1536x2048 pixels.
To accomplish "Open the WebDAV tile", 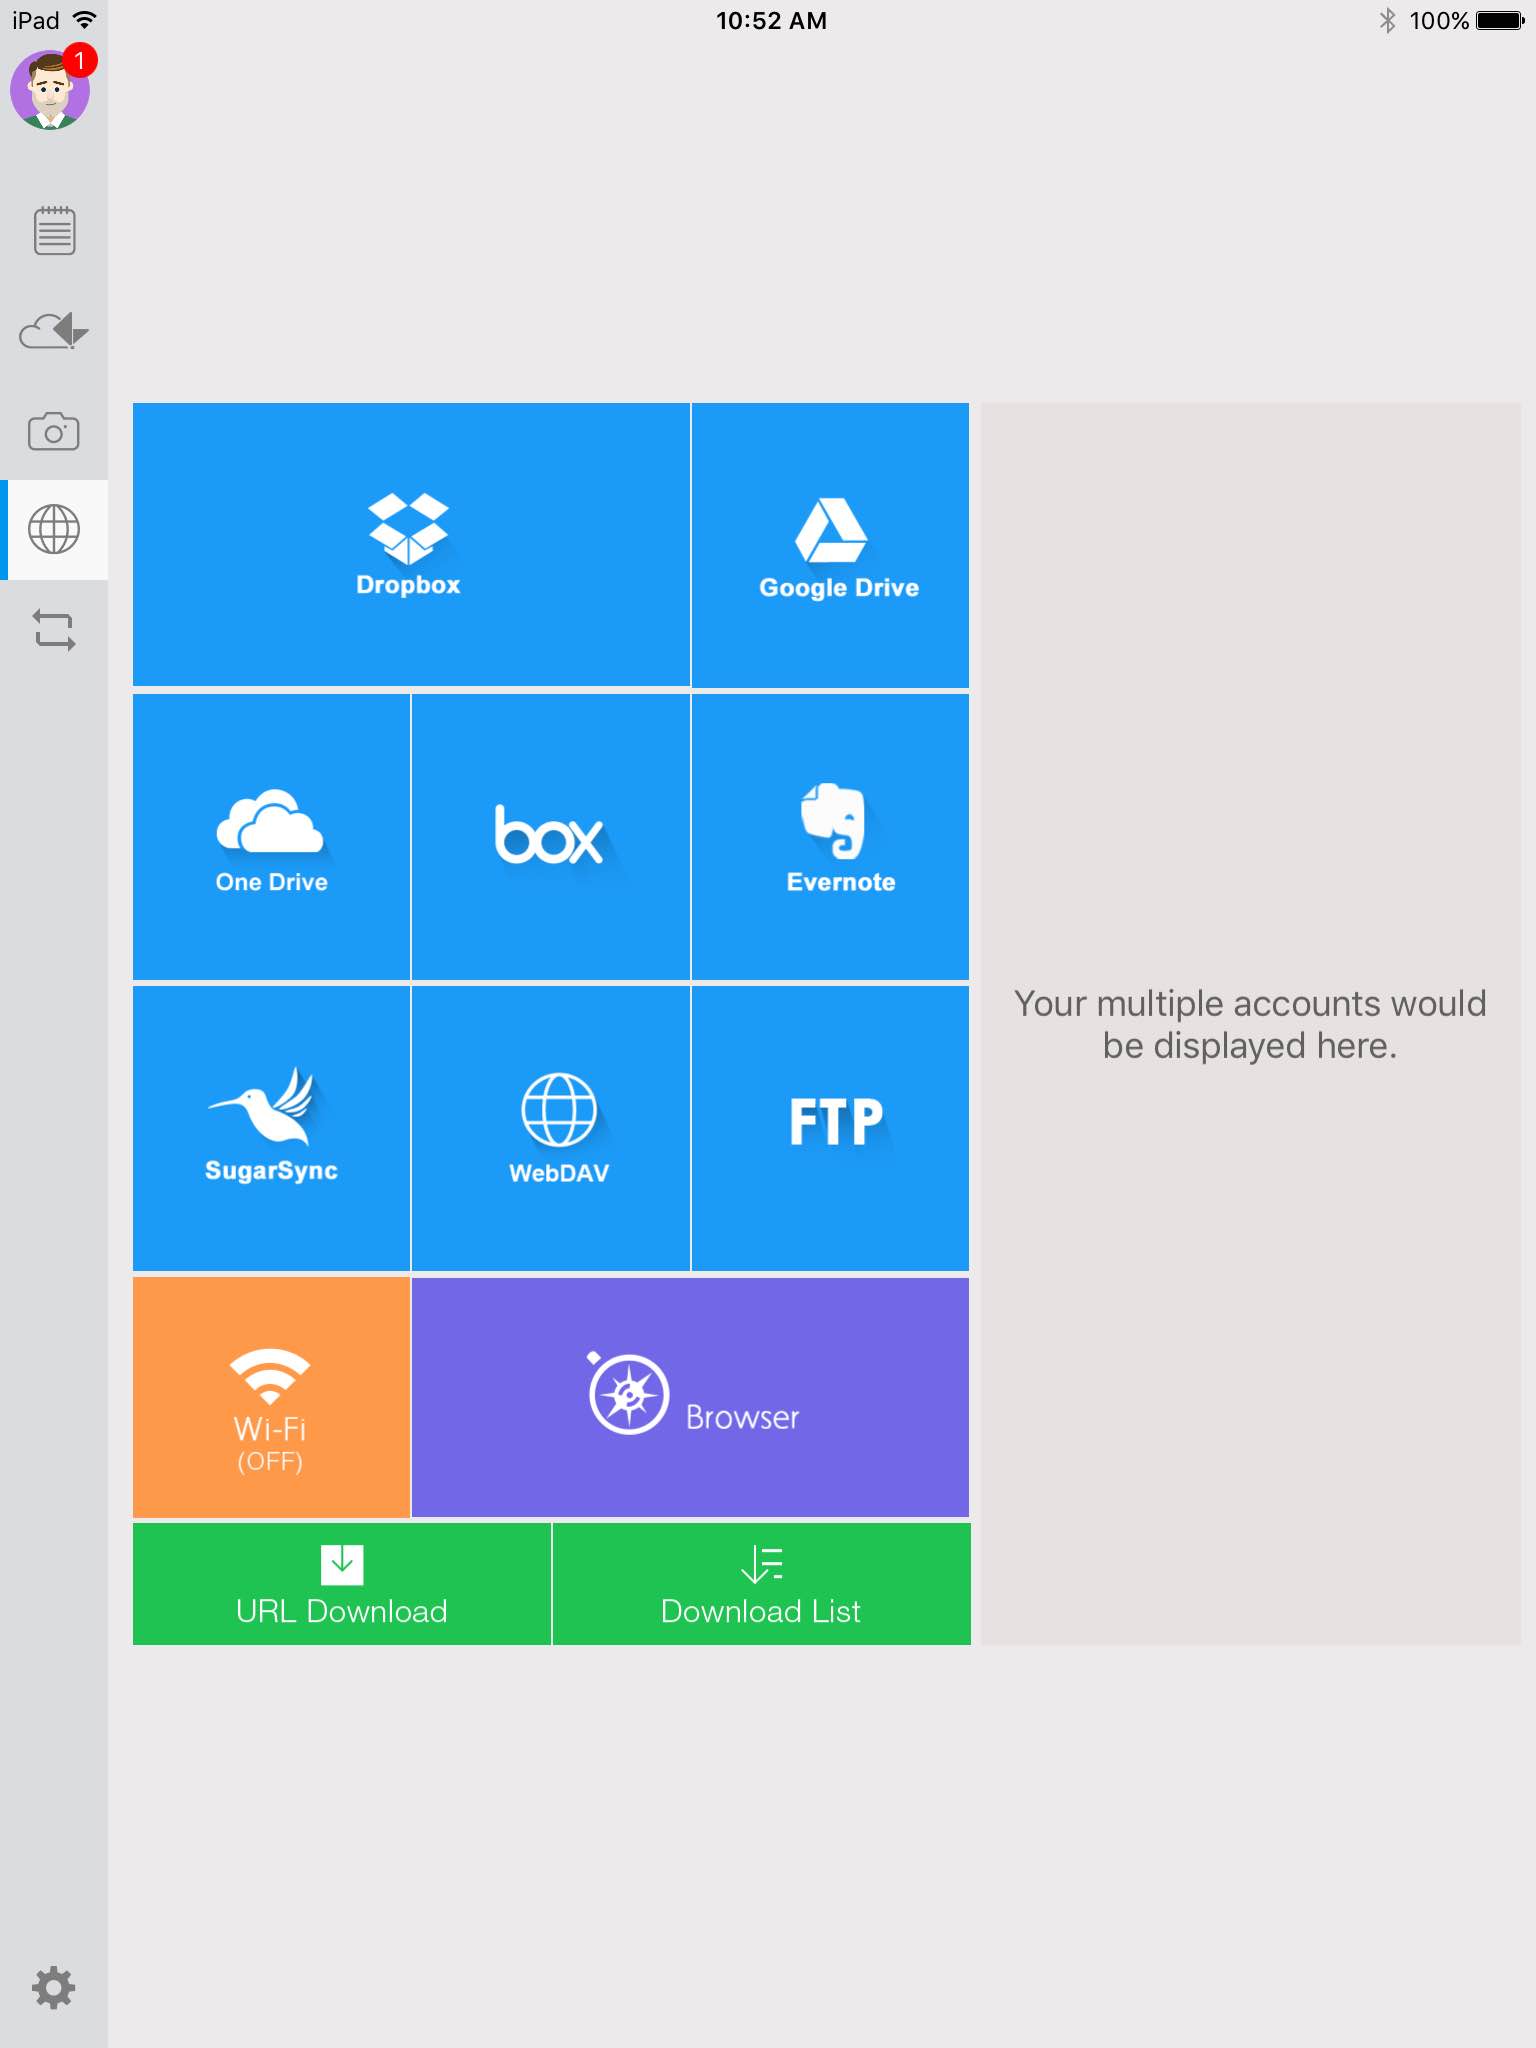I will click(551, 1128).
